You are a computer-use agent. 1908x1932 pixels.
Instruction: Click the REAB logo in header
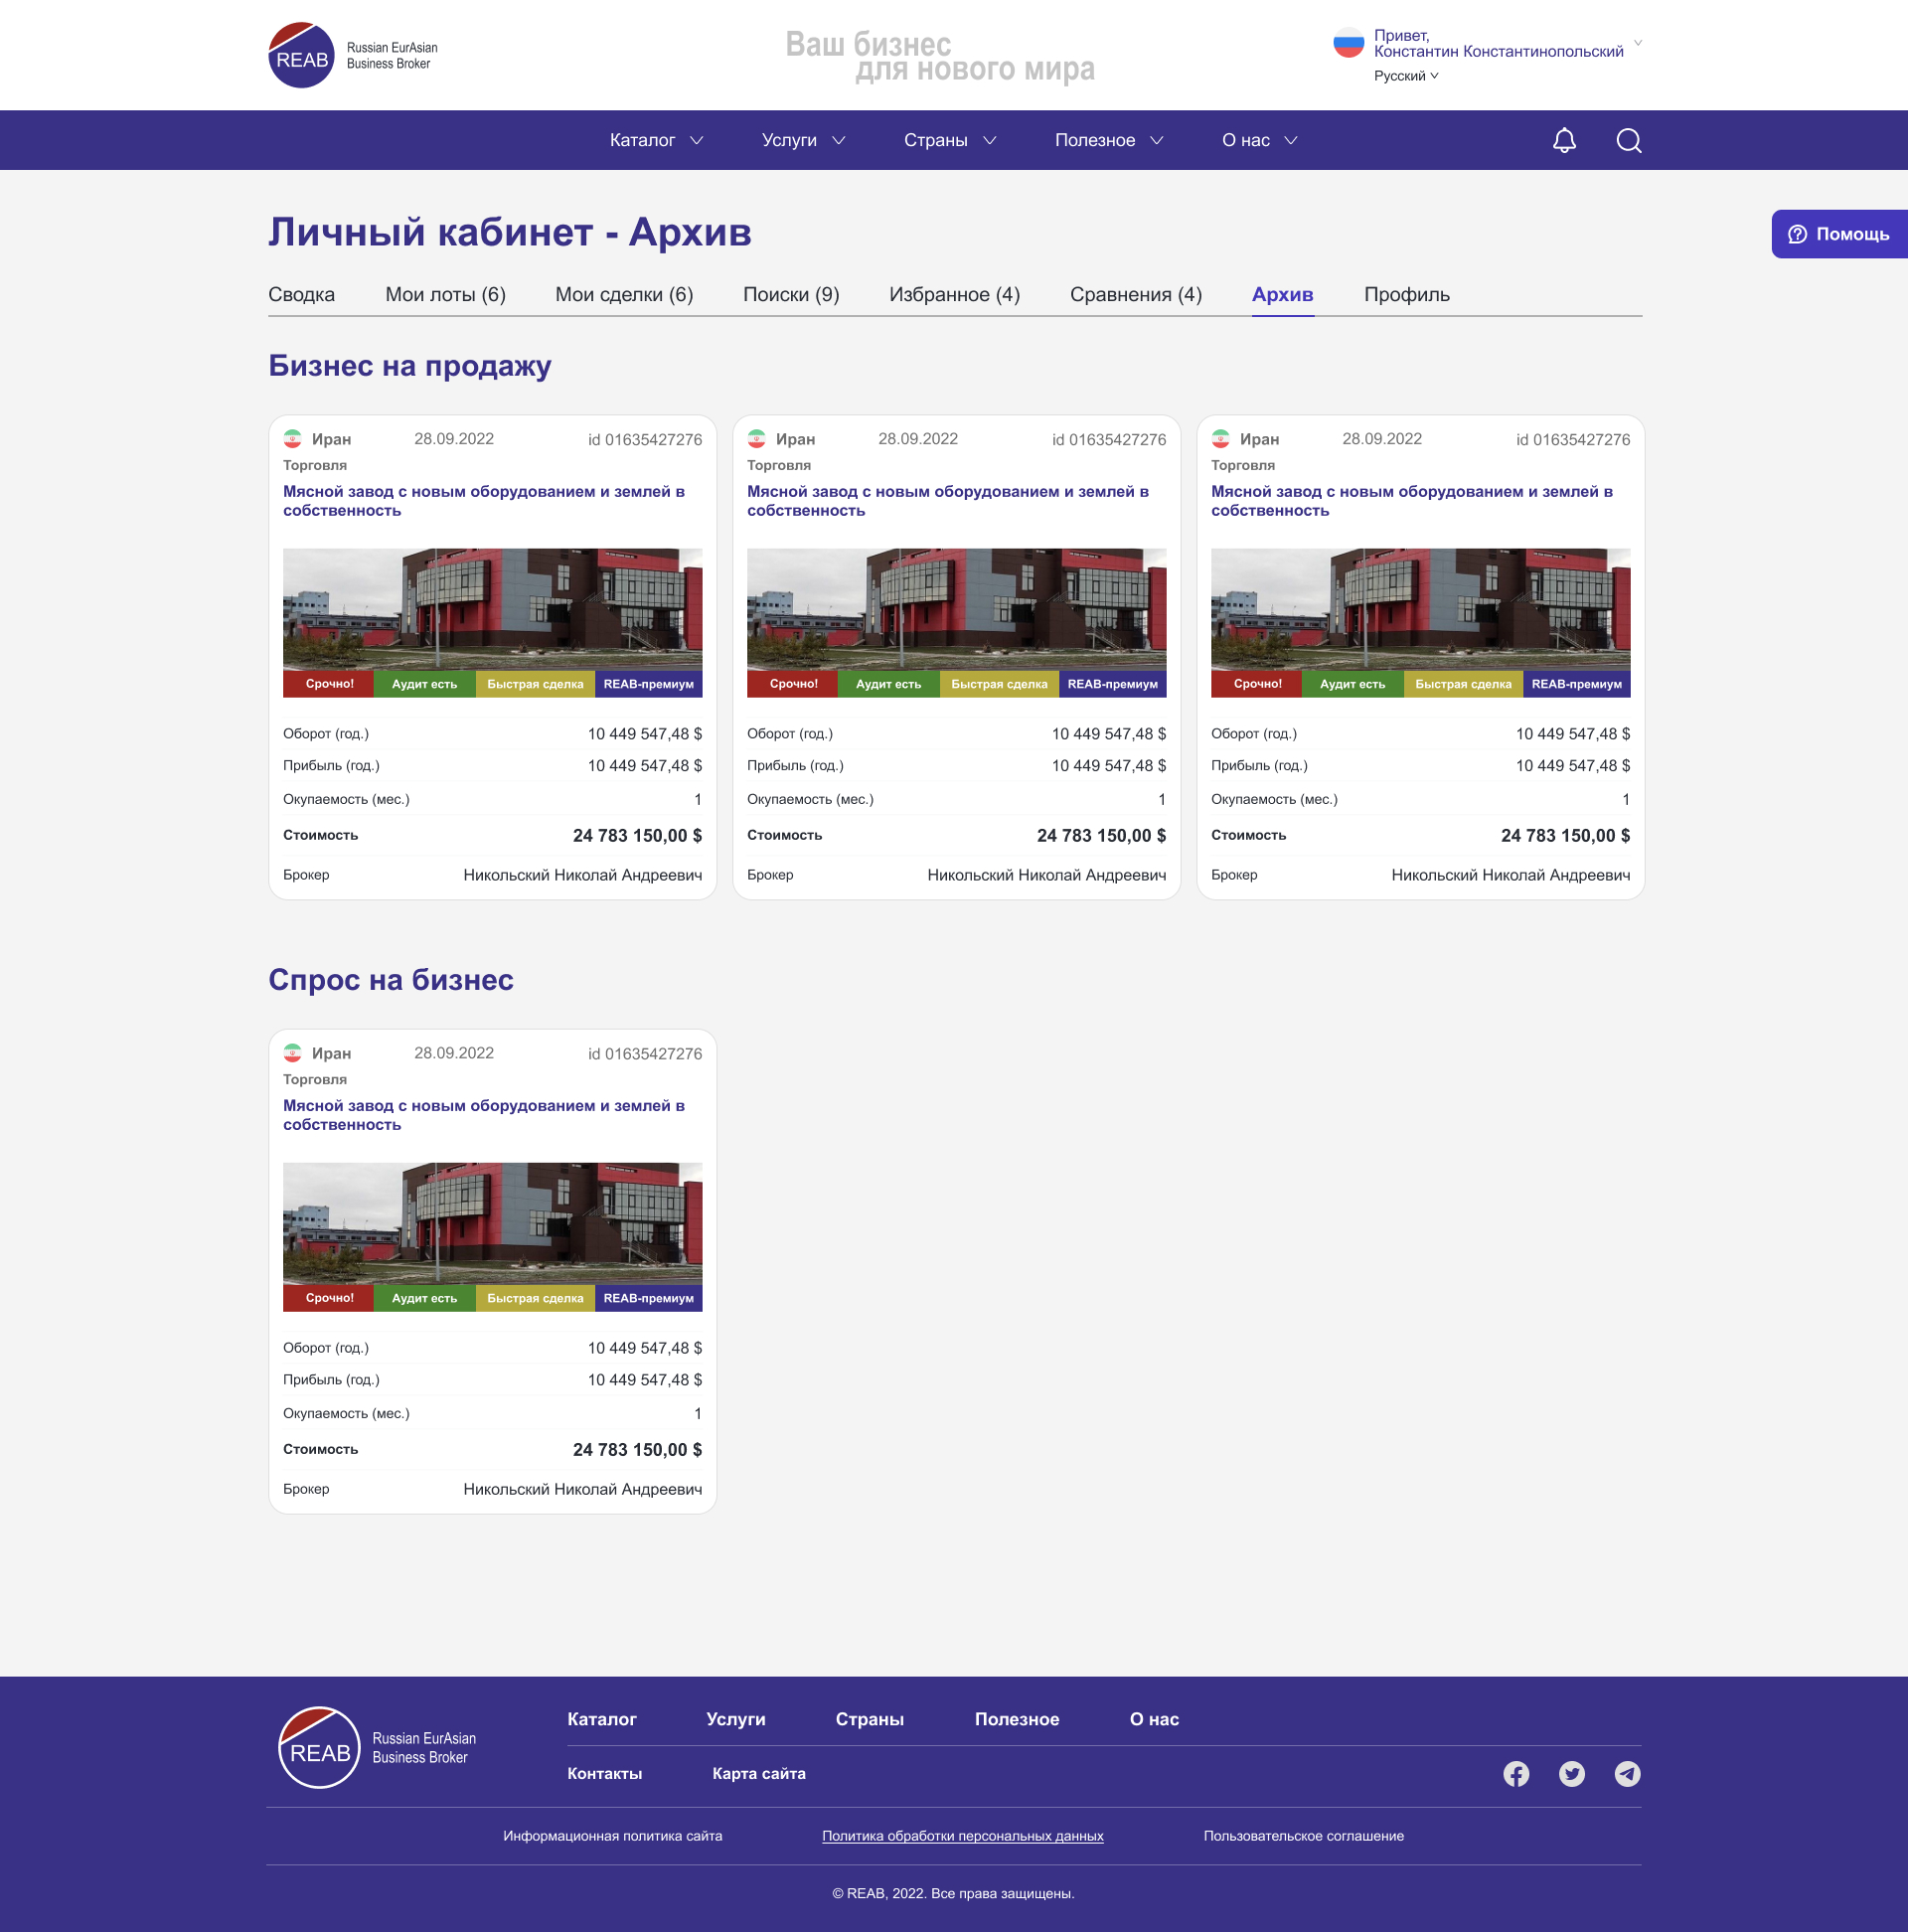(x=301, y=55)
